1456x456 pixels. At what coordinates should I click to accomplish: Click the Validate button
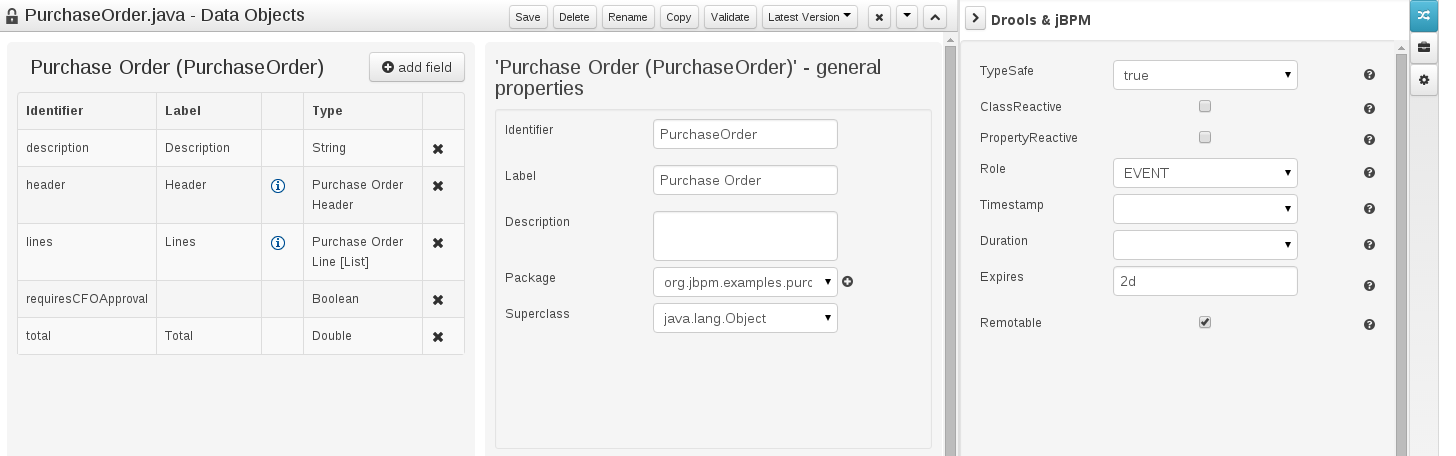(x=730, y=17)
